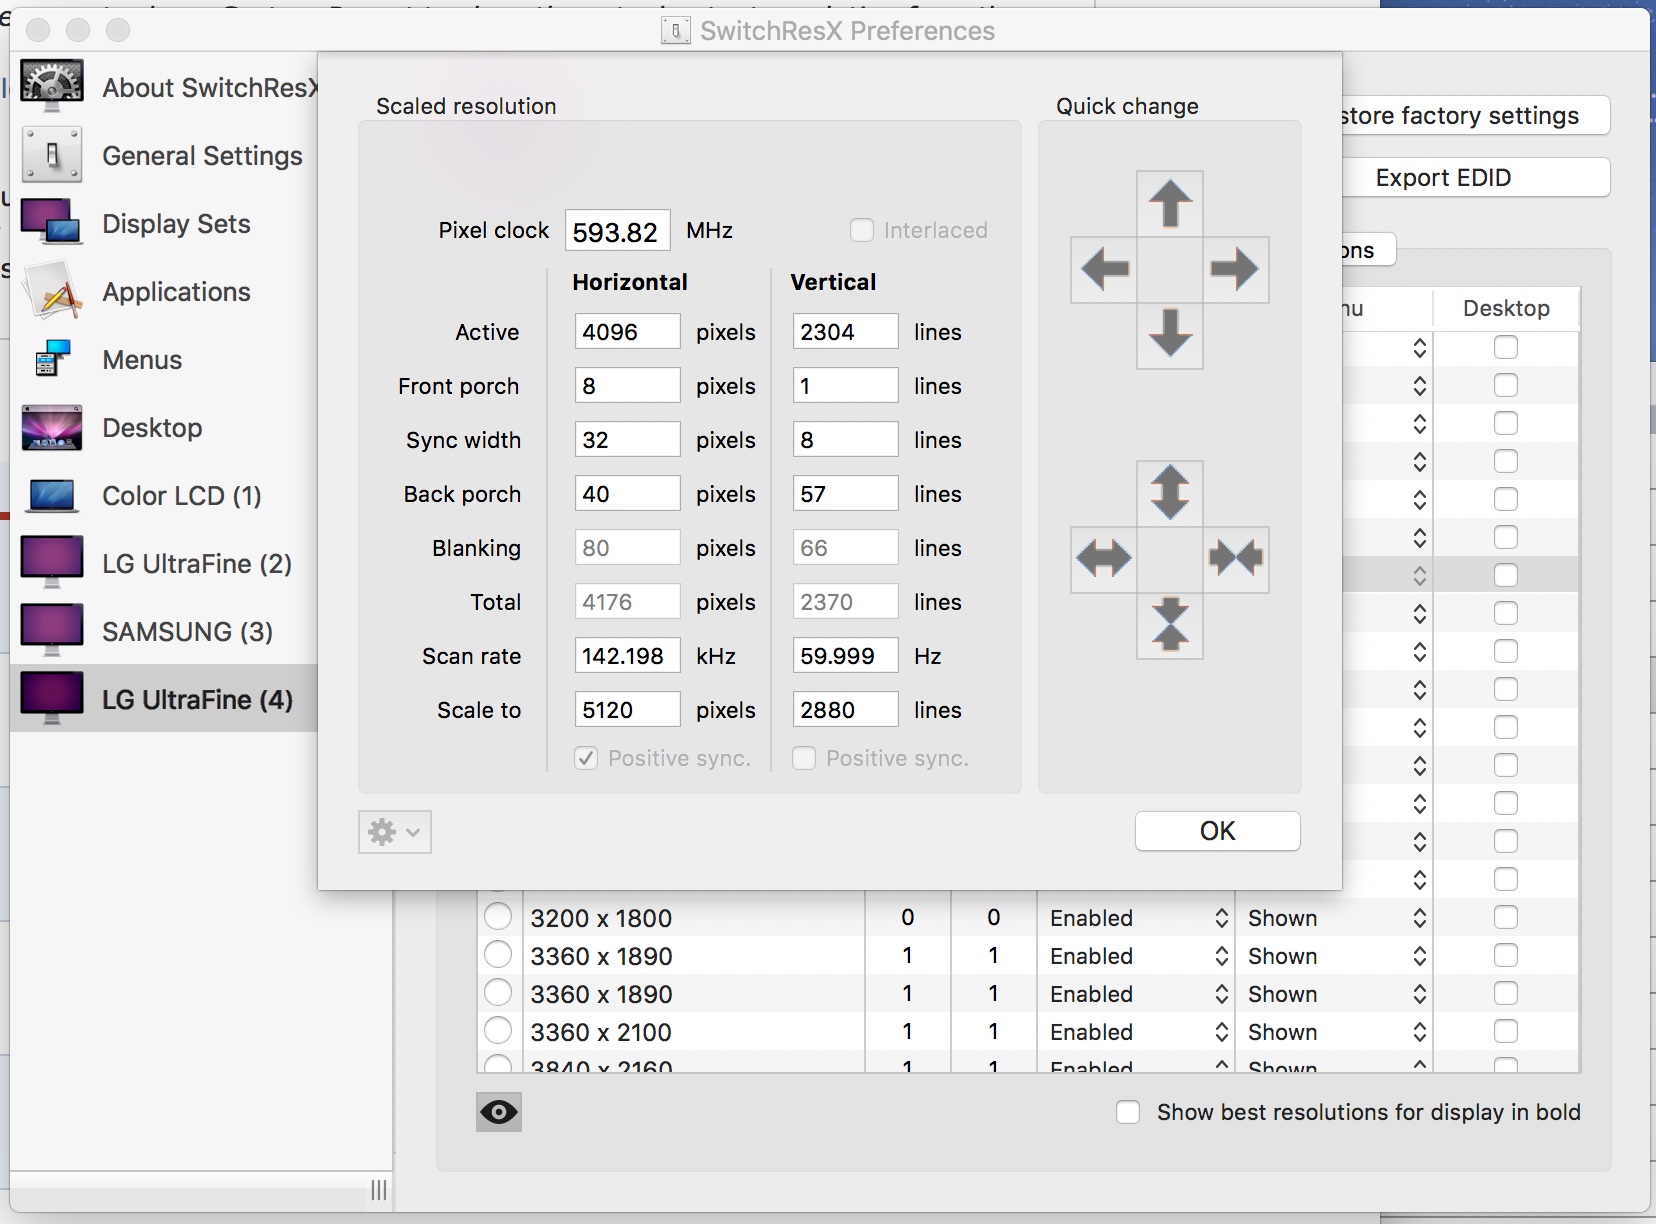Check Desktop box for 3200 x 1800 row
Viewport: 1656px width, 1224px height.
tap(1506, 917)
